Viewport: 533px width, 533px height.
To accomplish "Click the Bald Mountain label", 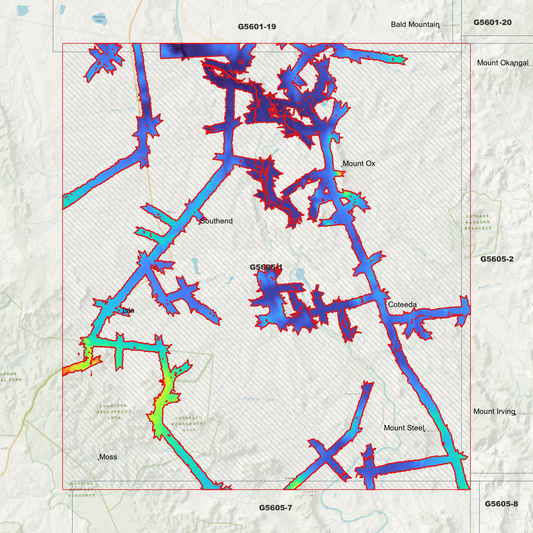I will coord(415,24).
